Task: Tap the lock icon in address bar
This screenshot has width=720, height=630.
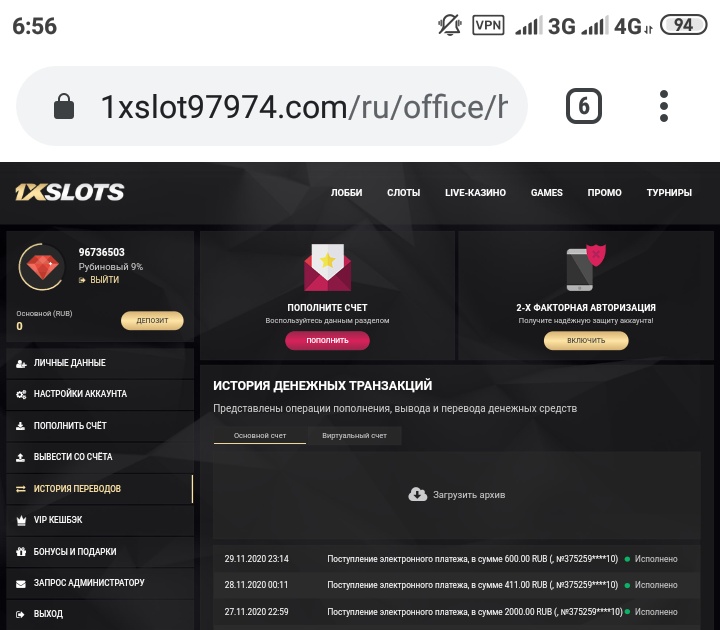Action: coord(64,106)
